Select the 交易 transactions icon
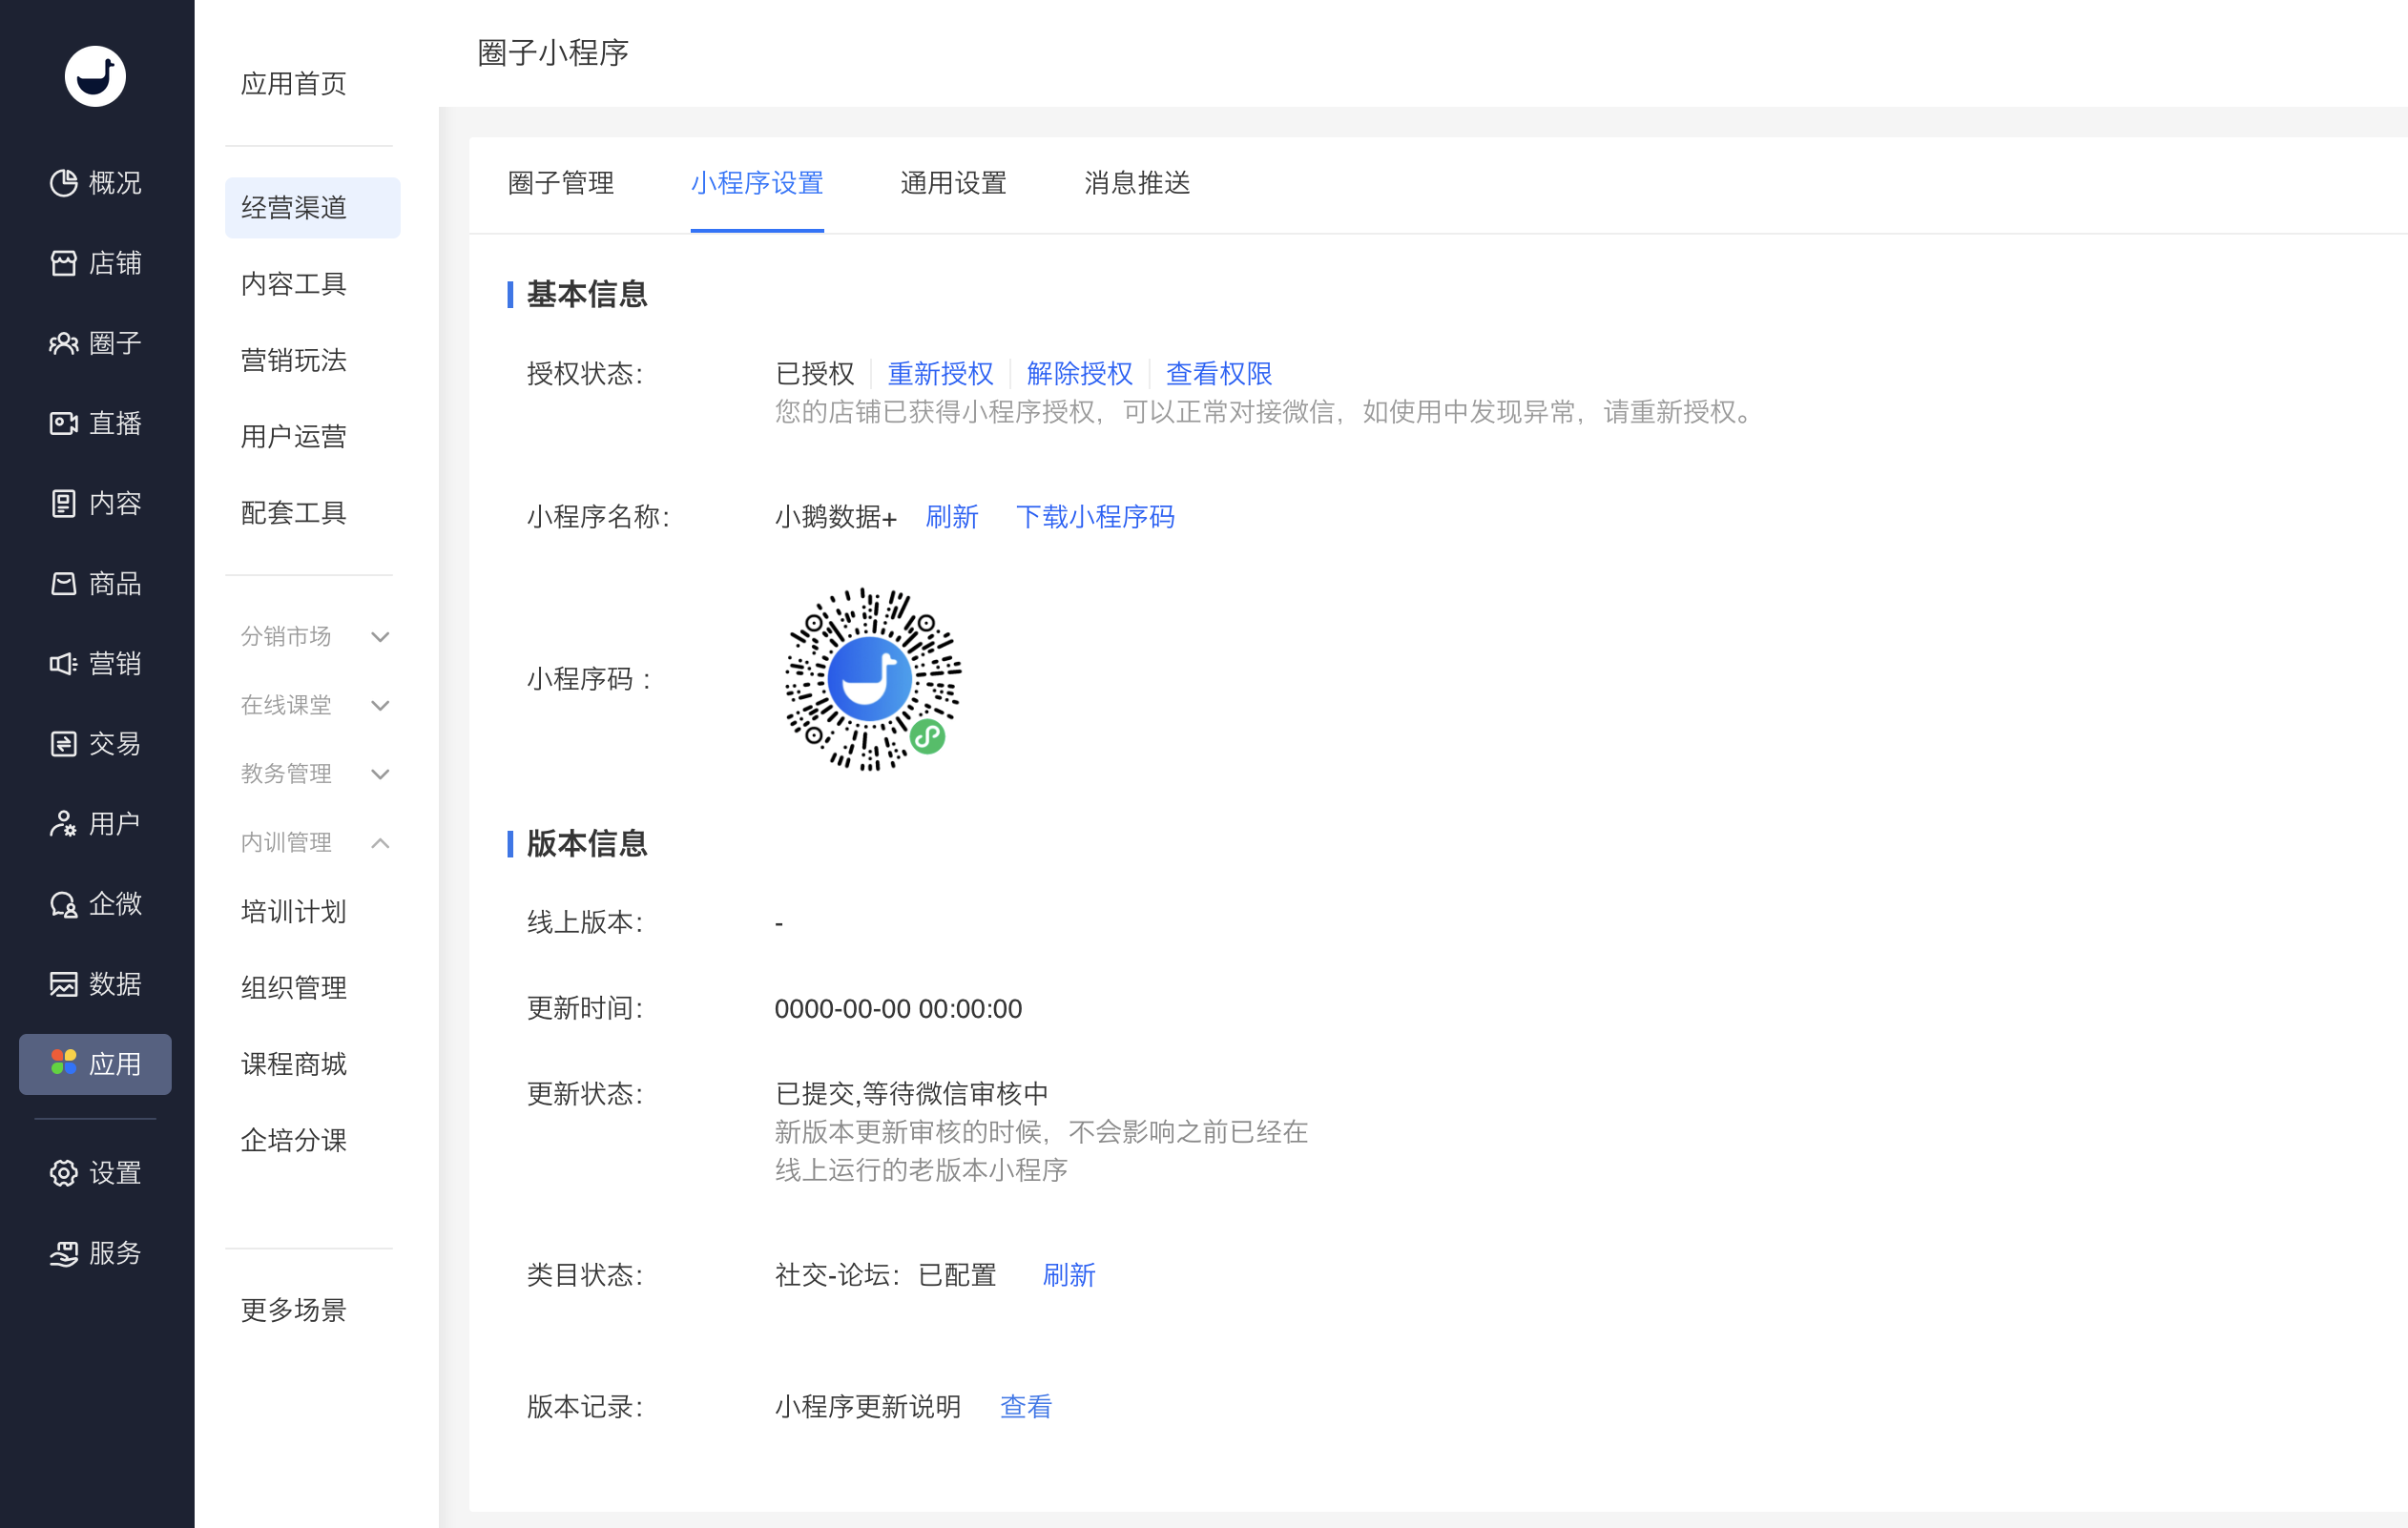This screenshot has height=1528, width=2408. pos(96,743)
